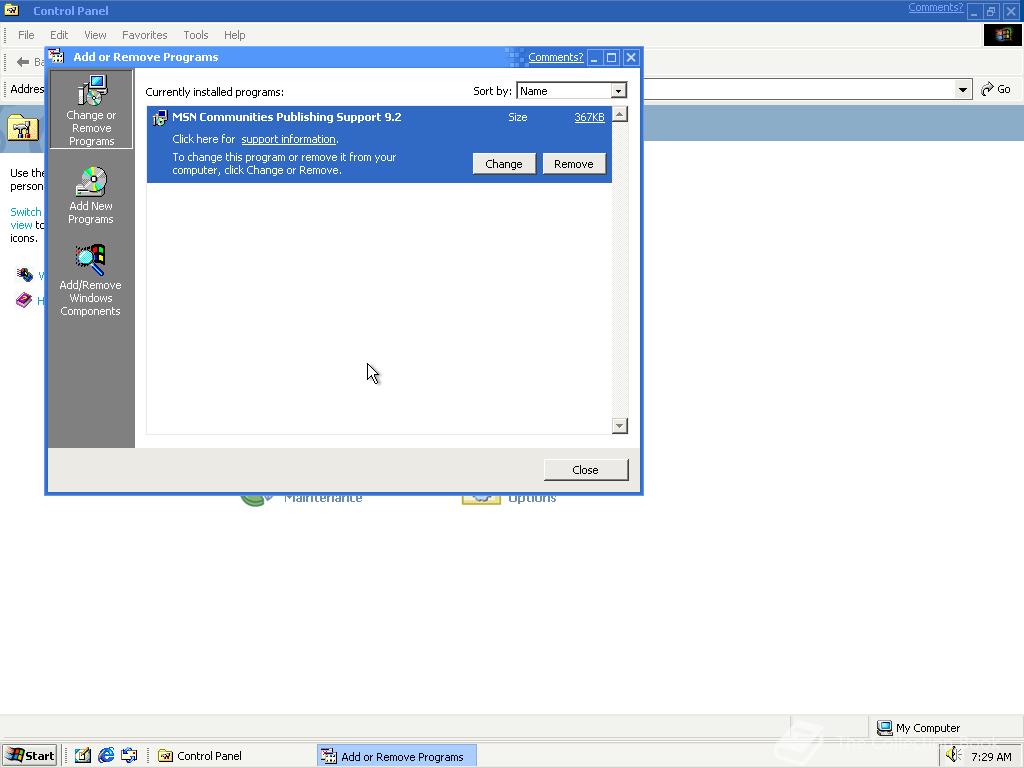Viewport: 1024px width, 768px height.
Task: Click program list scrollbar up arrow
Action: pyautogui.click(x=620, y=114)
